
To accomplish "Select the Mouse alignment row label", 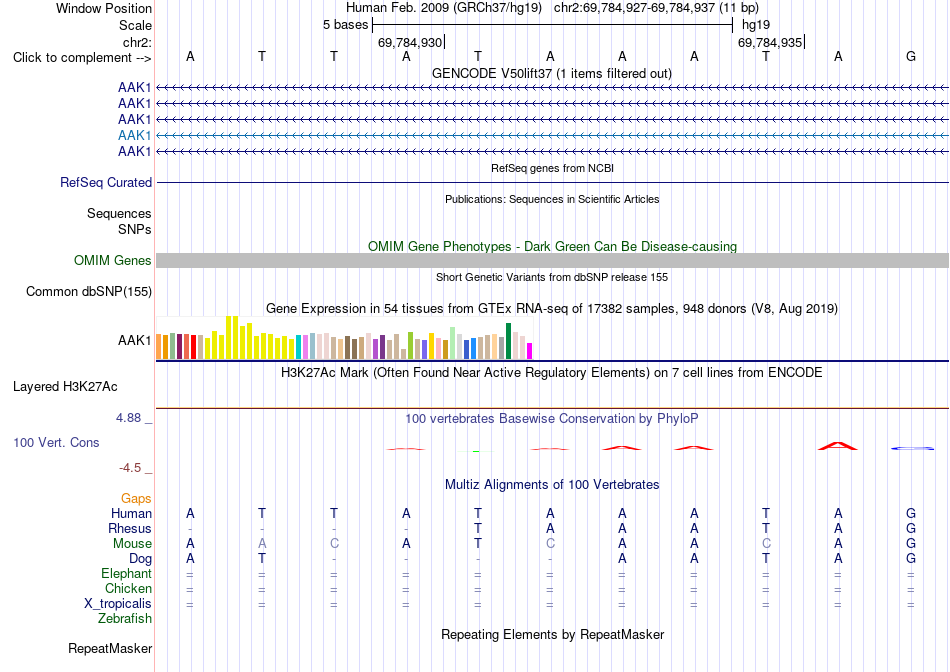I will coord(132,544).
